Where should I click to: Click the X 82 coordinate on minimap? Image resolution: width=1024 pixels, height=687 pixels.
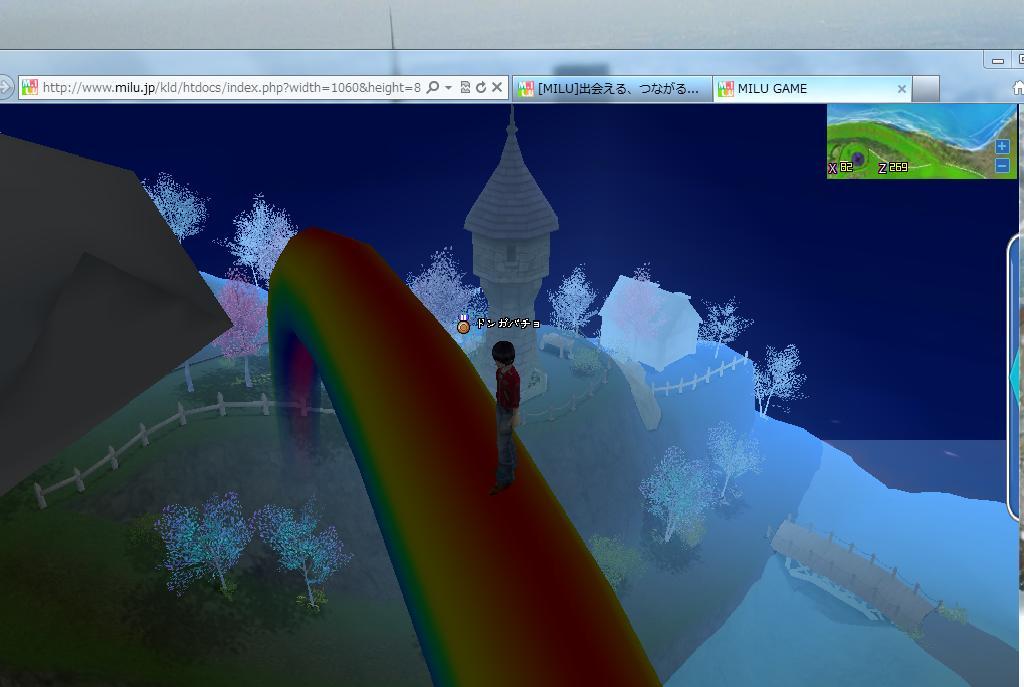(x=840, y=168)
